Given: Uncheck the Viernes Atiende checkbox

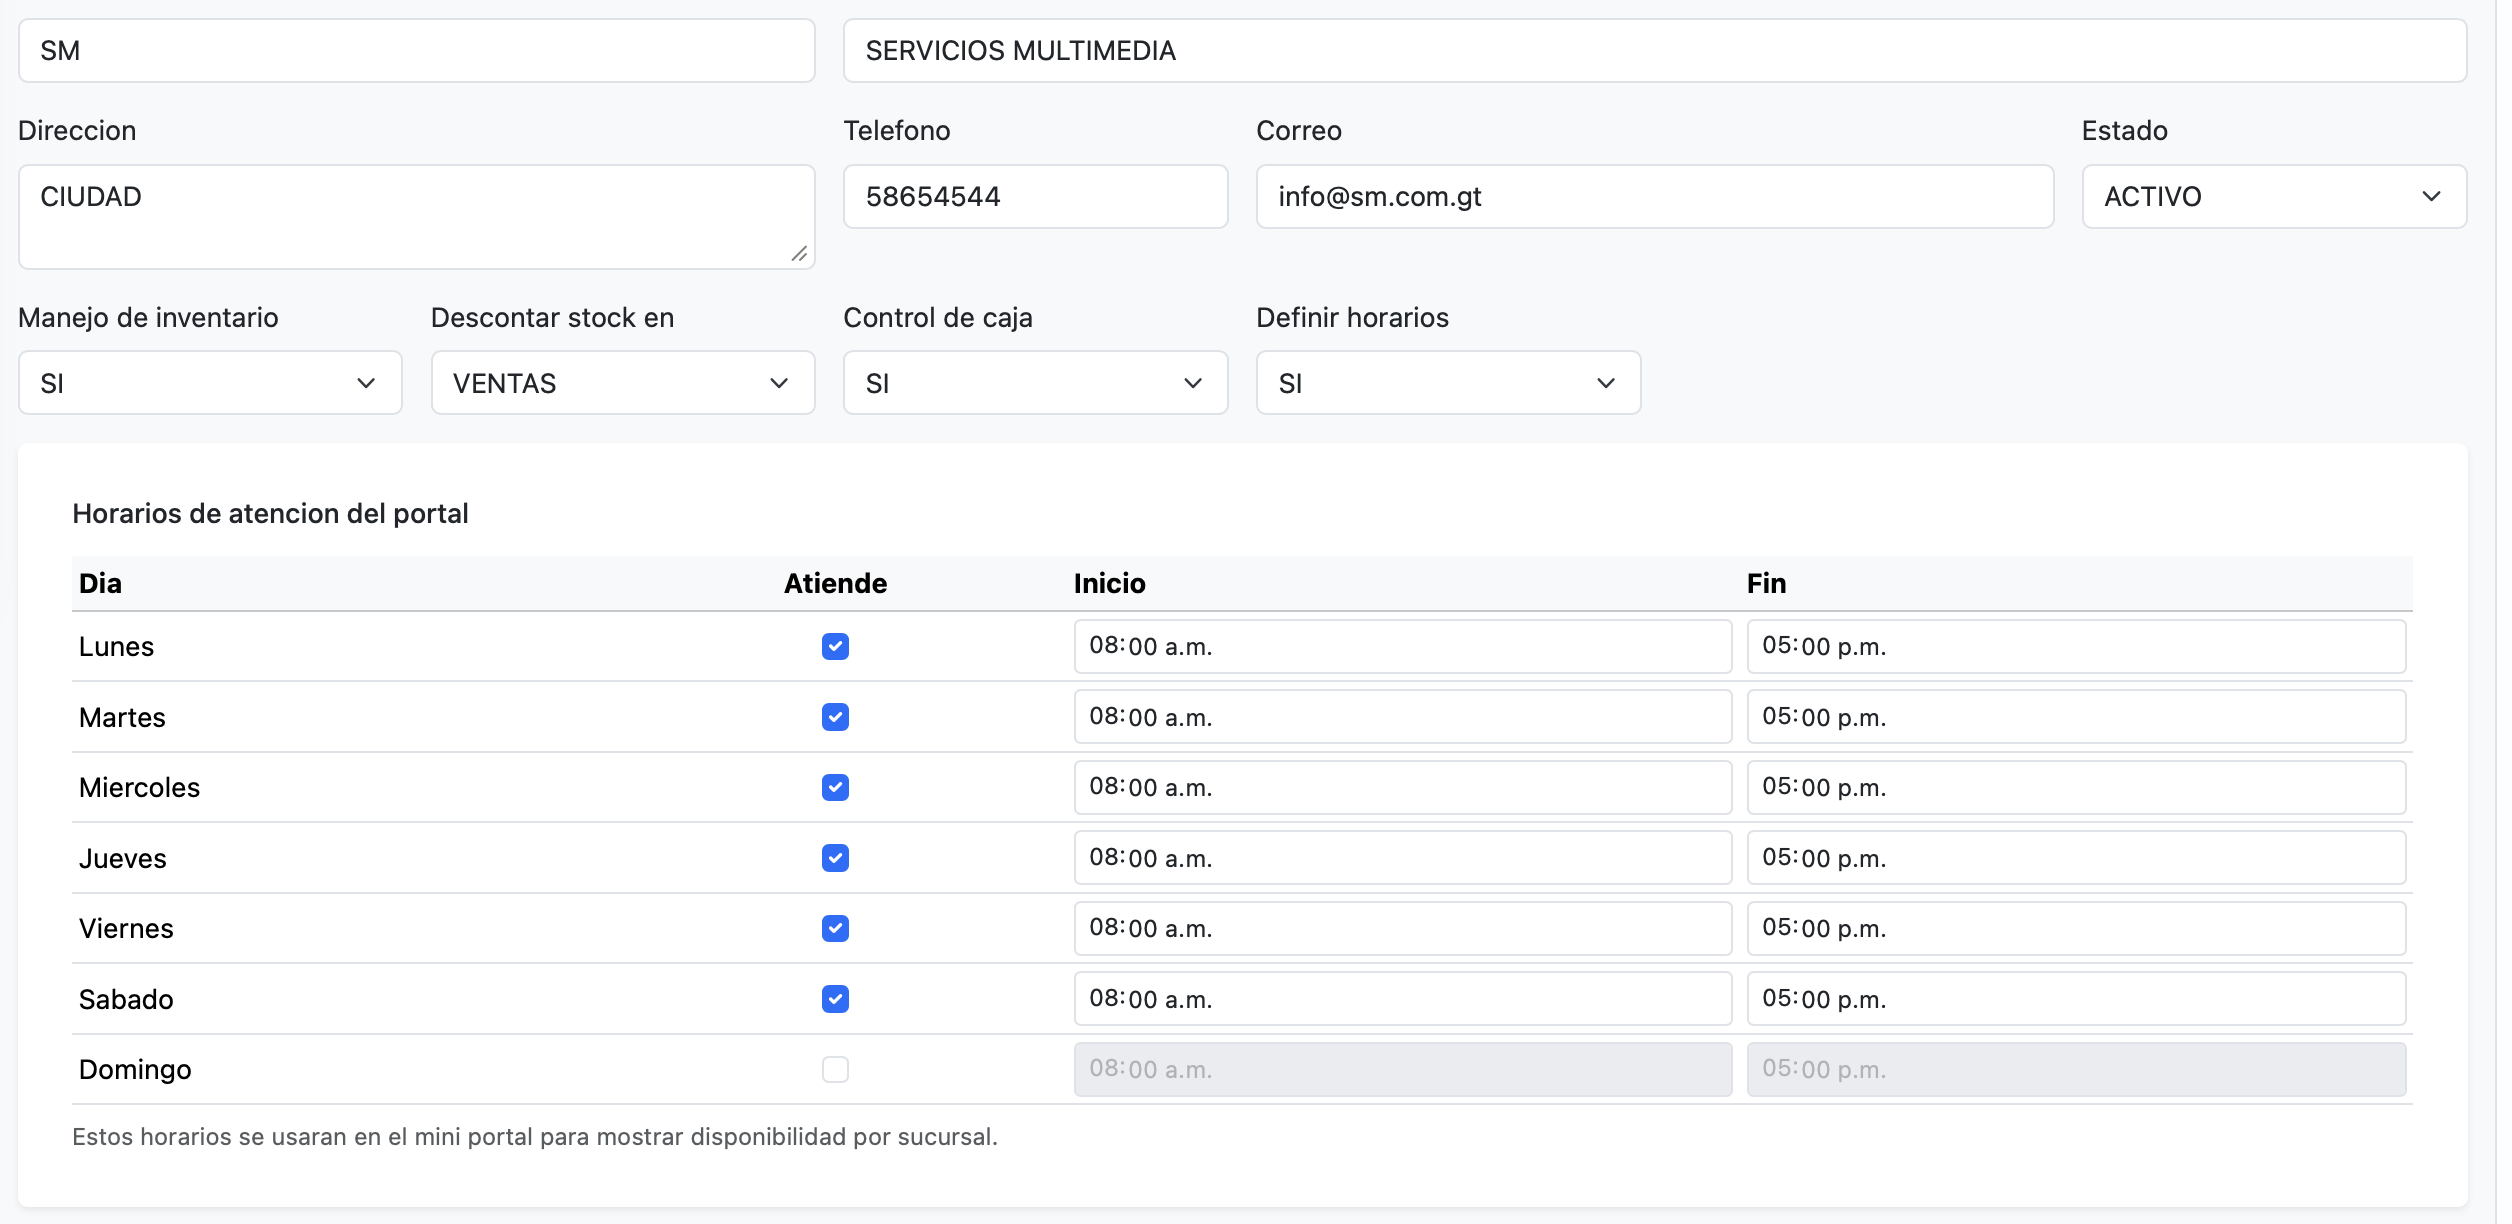Looking at the screenshot, I should [x=836, y=929].
